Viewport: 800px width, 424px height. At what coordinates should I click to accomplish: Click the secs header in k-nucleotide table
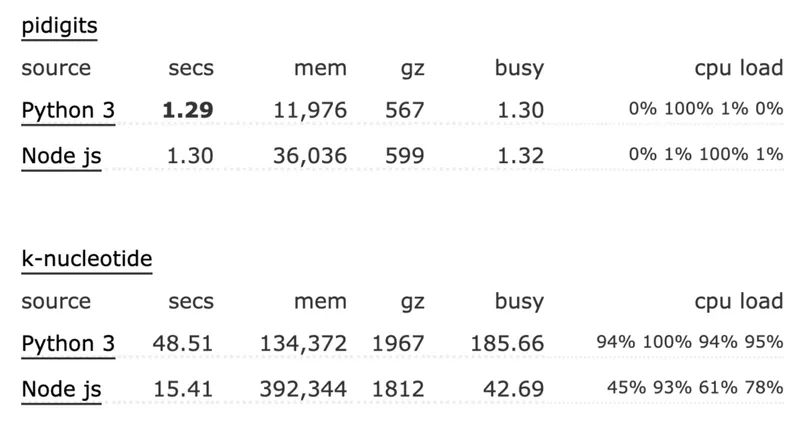tap(189, 301)
